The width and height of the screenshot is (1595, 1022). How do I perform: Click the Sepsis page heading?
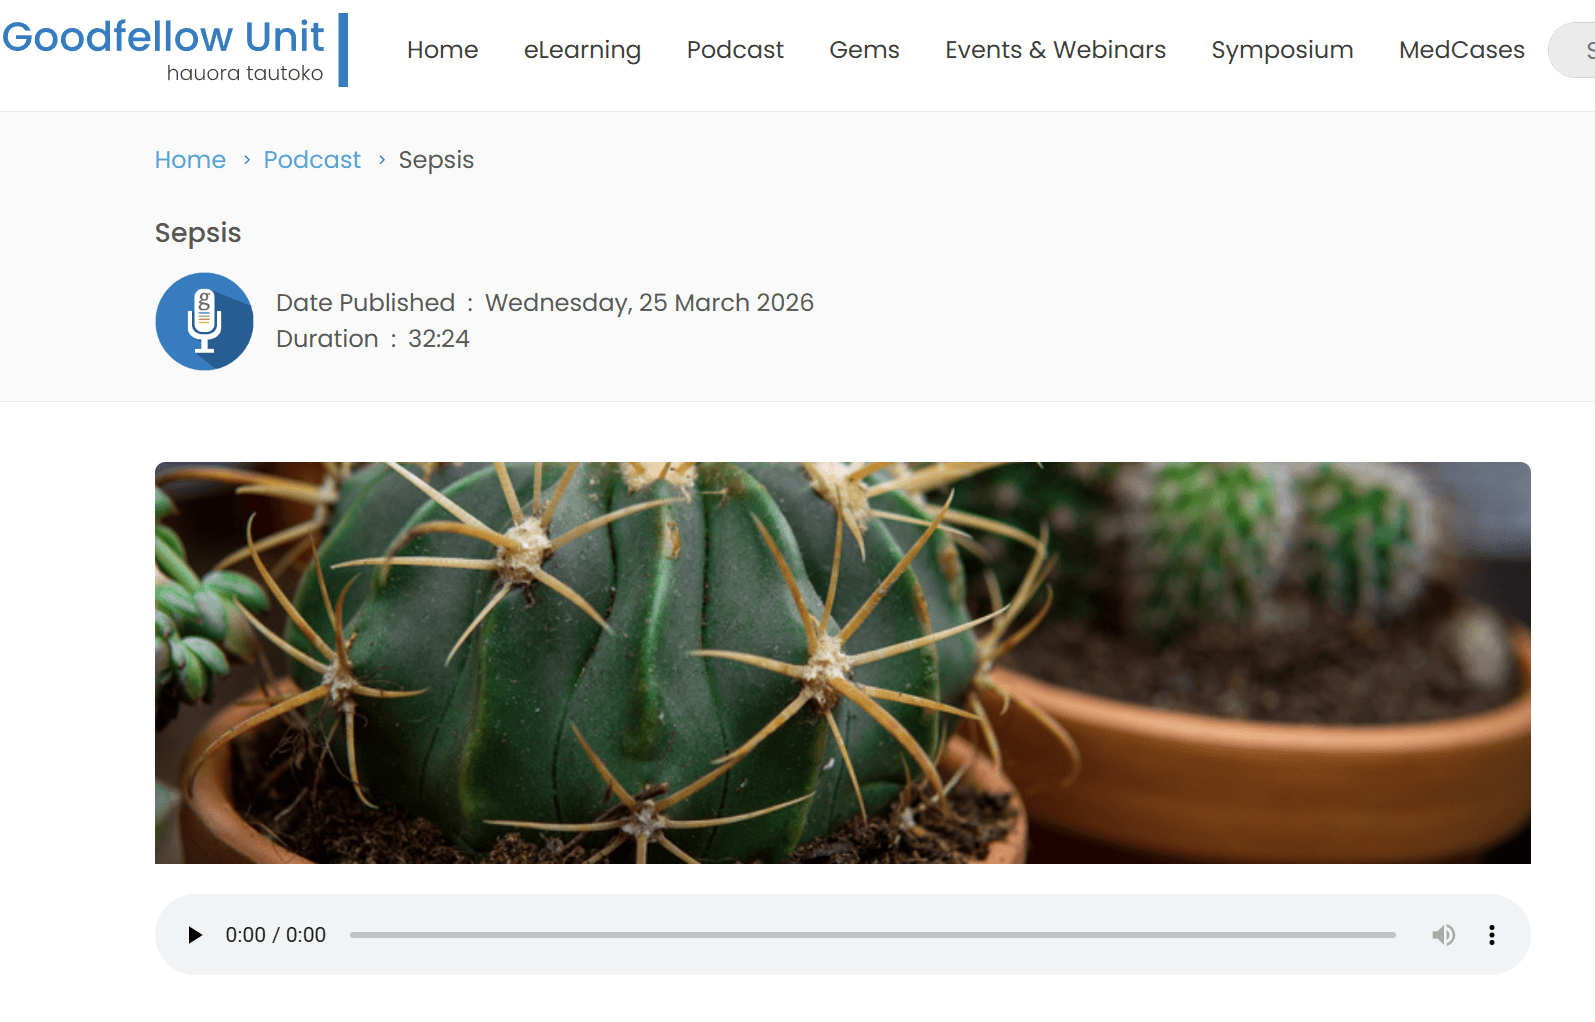click(x=198, y=233)
